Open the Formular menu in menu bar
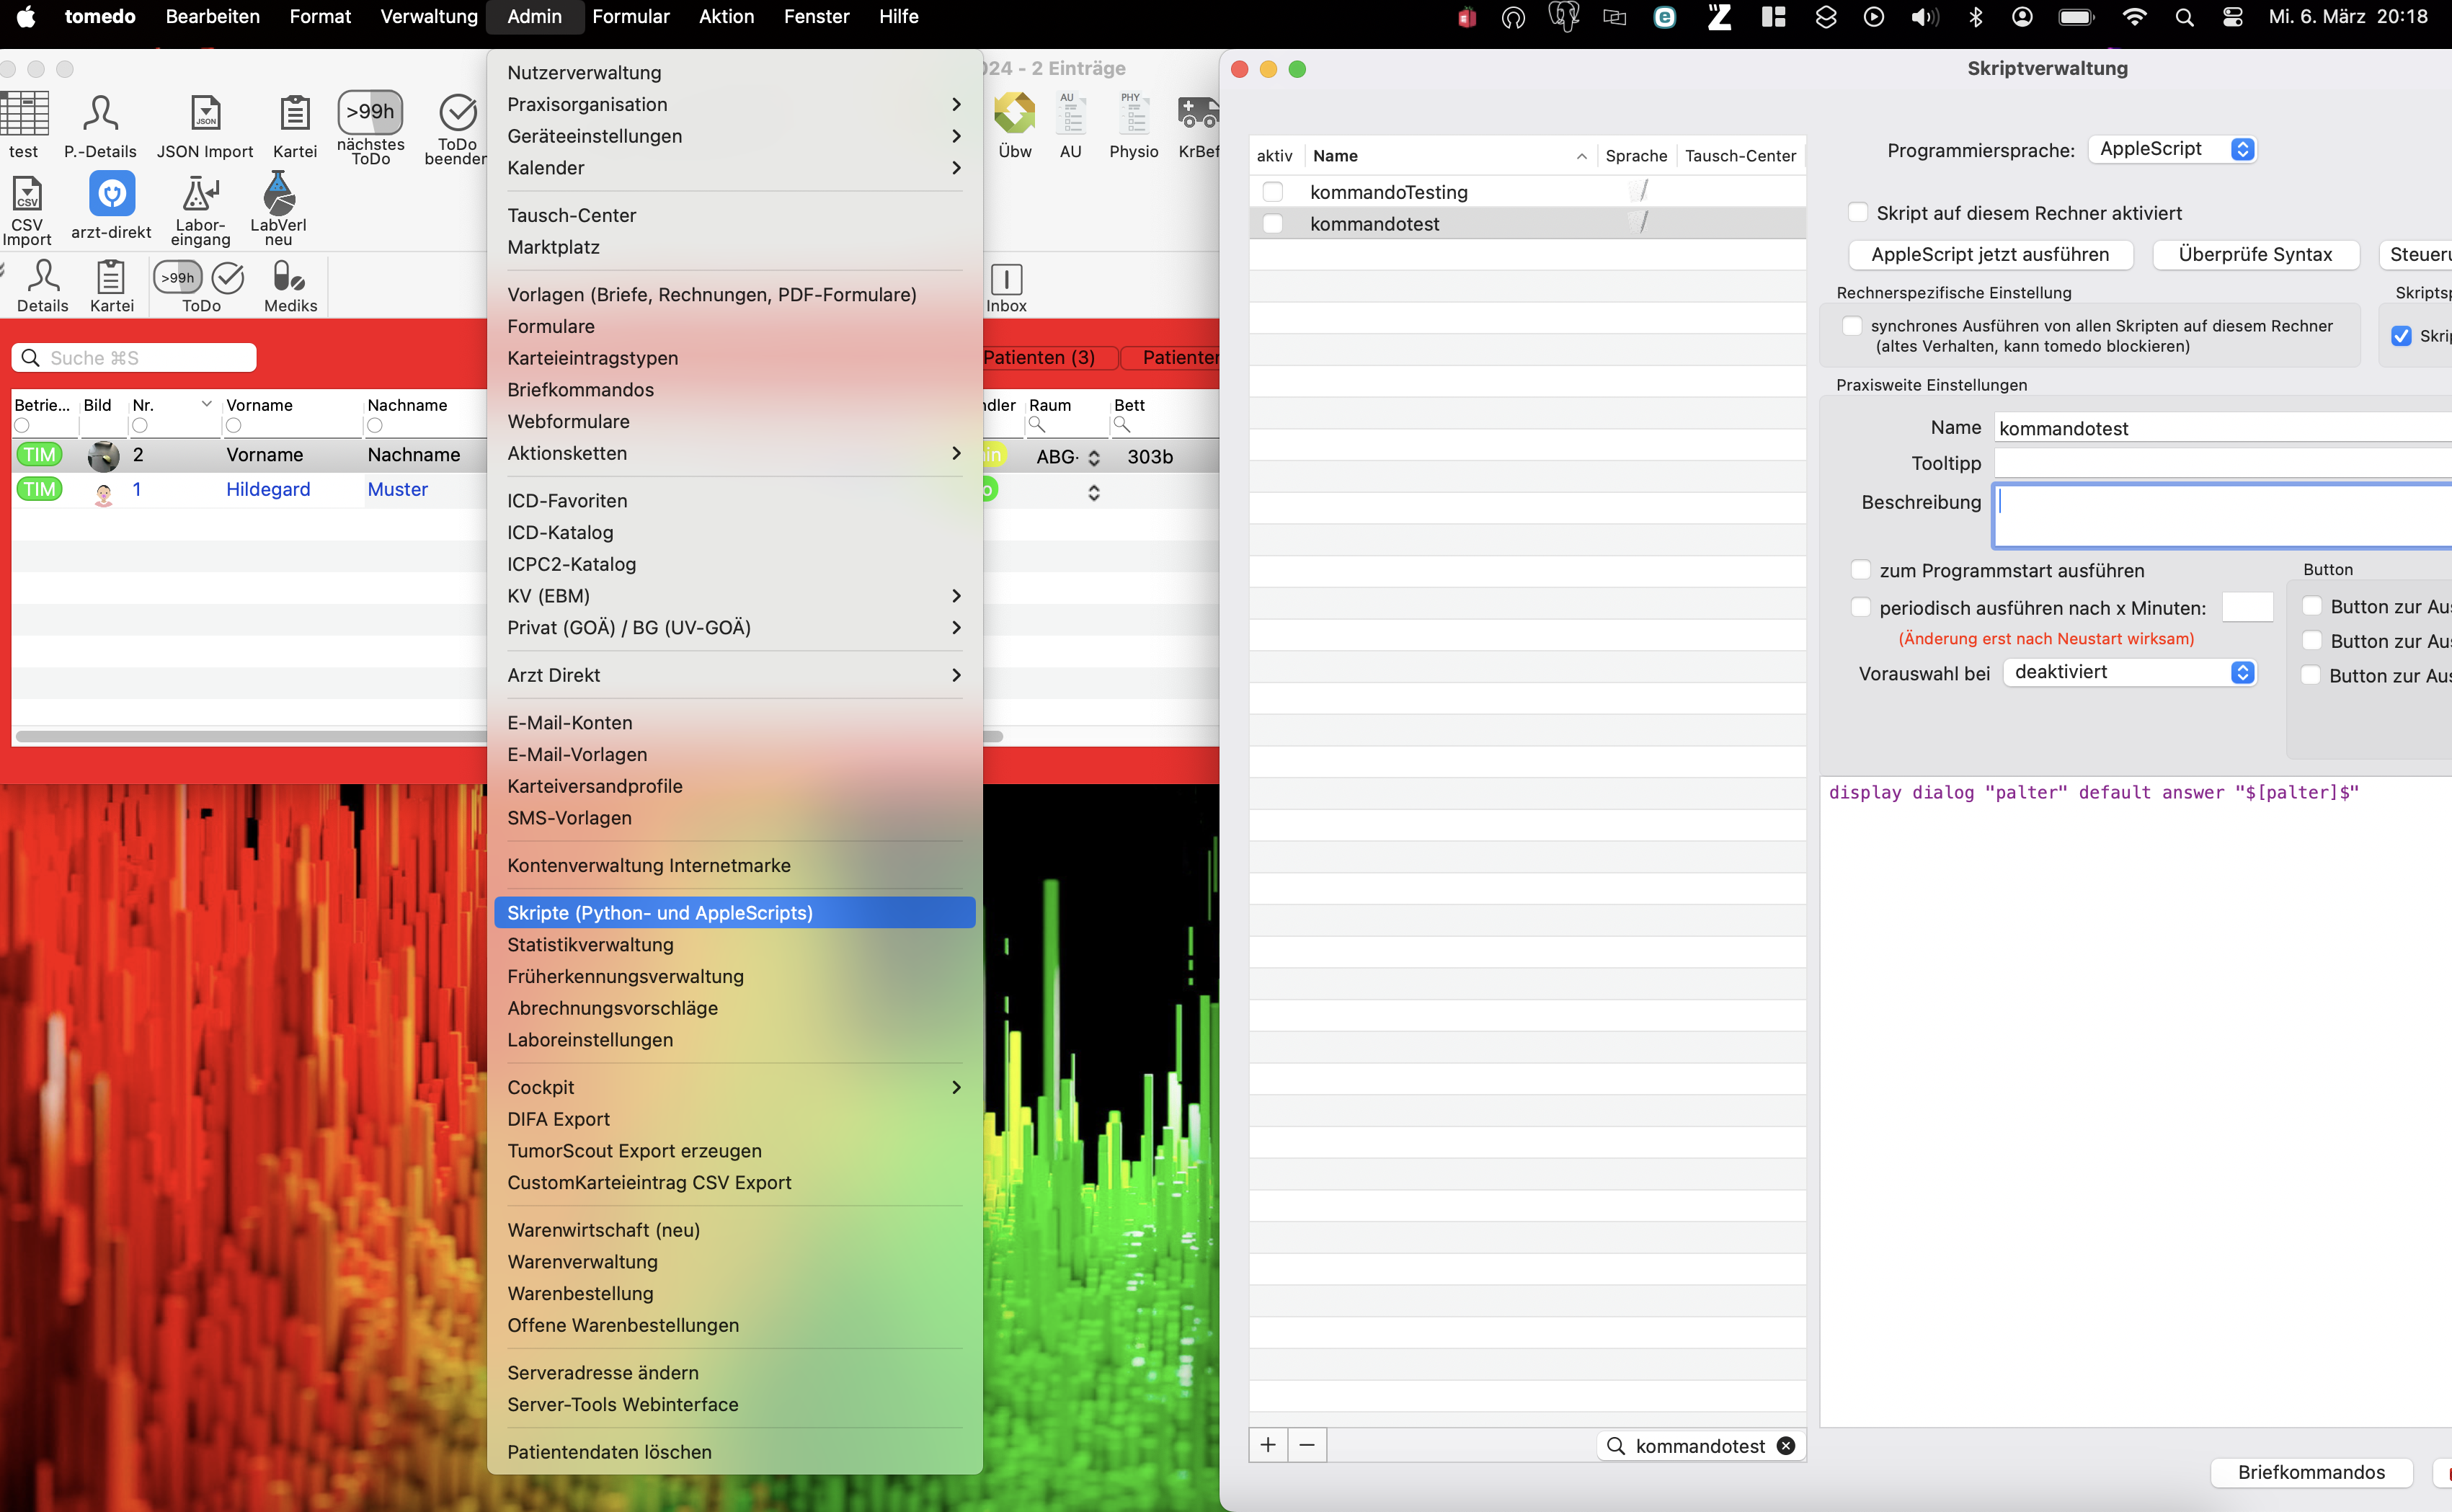The width and height of the screenshot is (2452, 1512). click(630, 17)
